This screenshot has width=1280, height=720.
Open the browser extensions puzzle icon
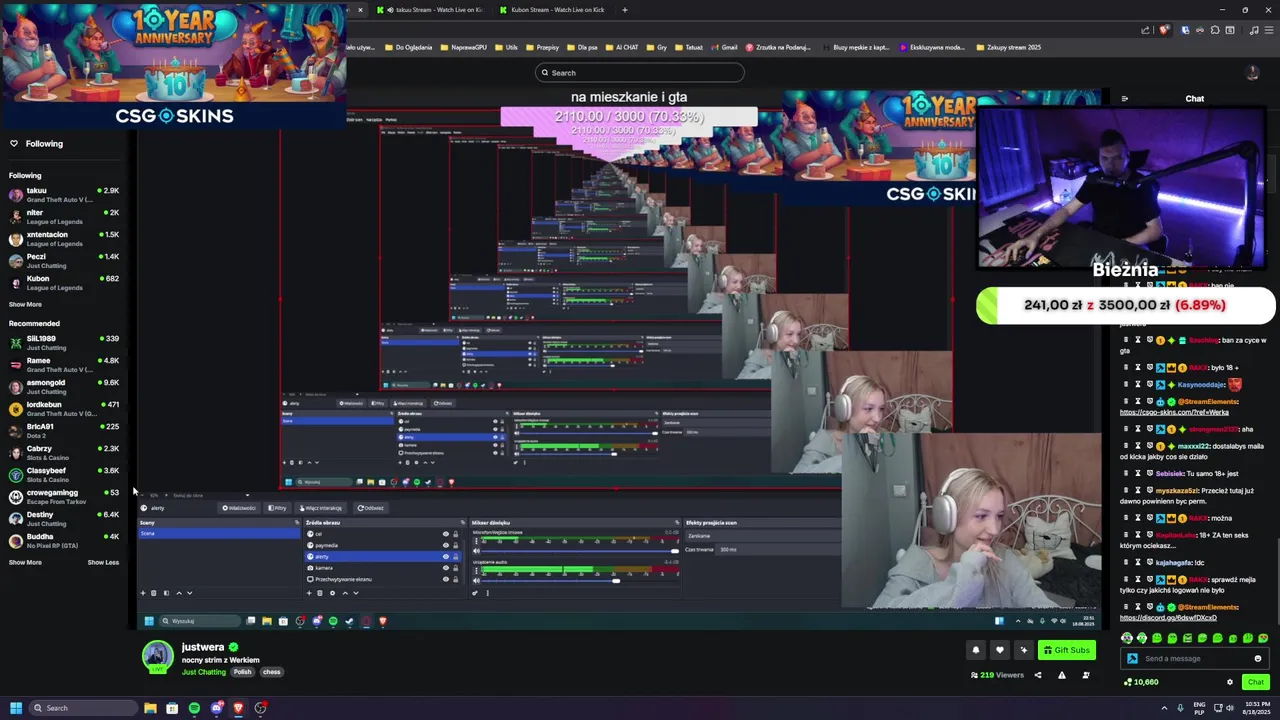pos(1215,30)
